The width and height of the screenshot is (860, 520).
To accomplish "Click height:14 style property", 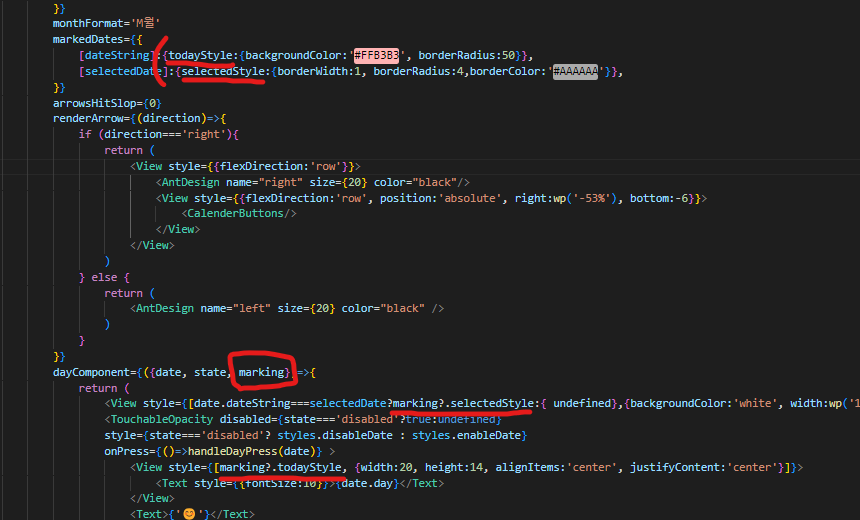I will tap(454, 467).
